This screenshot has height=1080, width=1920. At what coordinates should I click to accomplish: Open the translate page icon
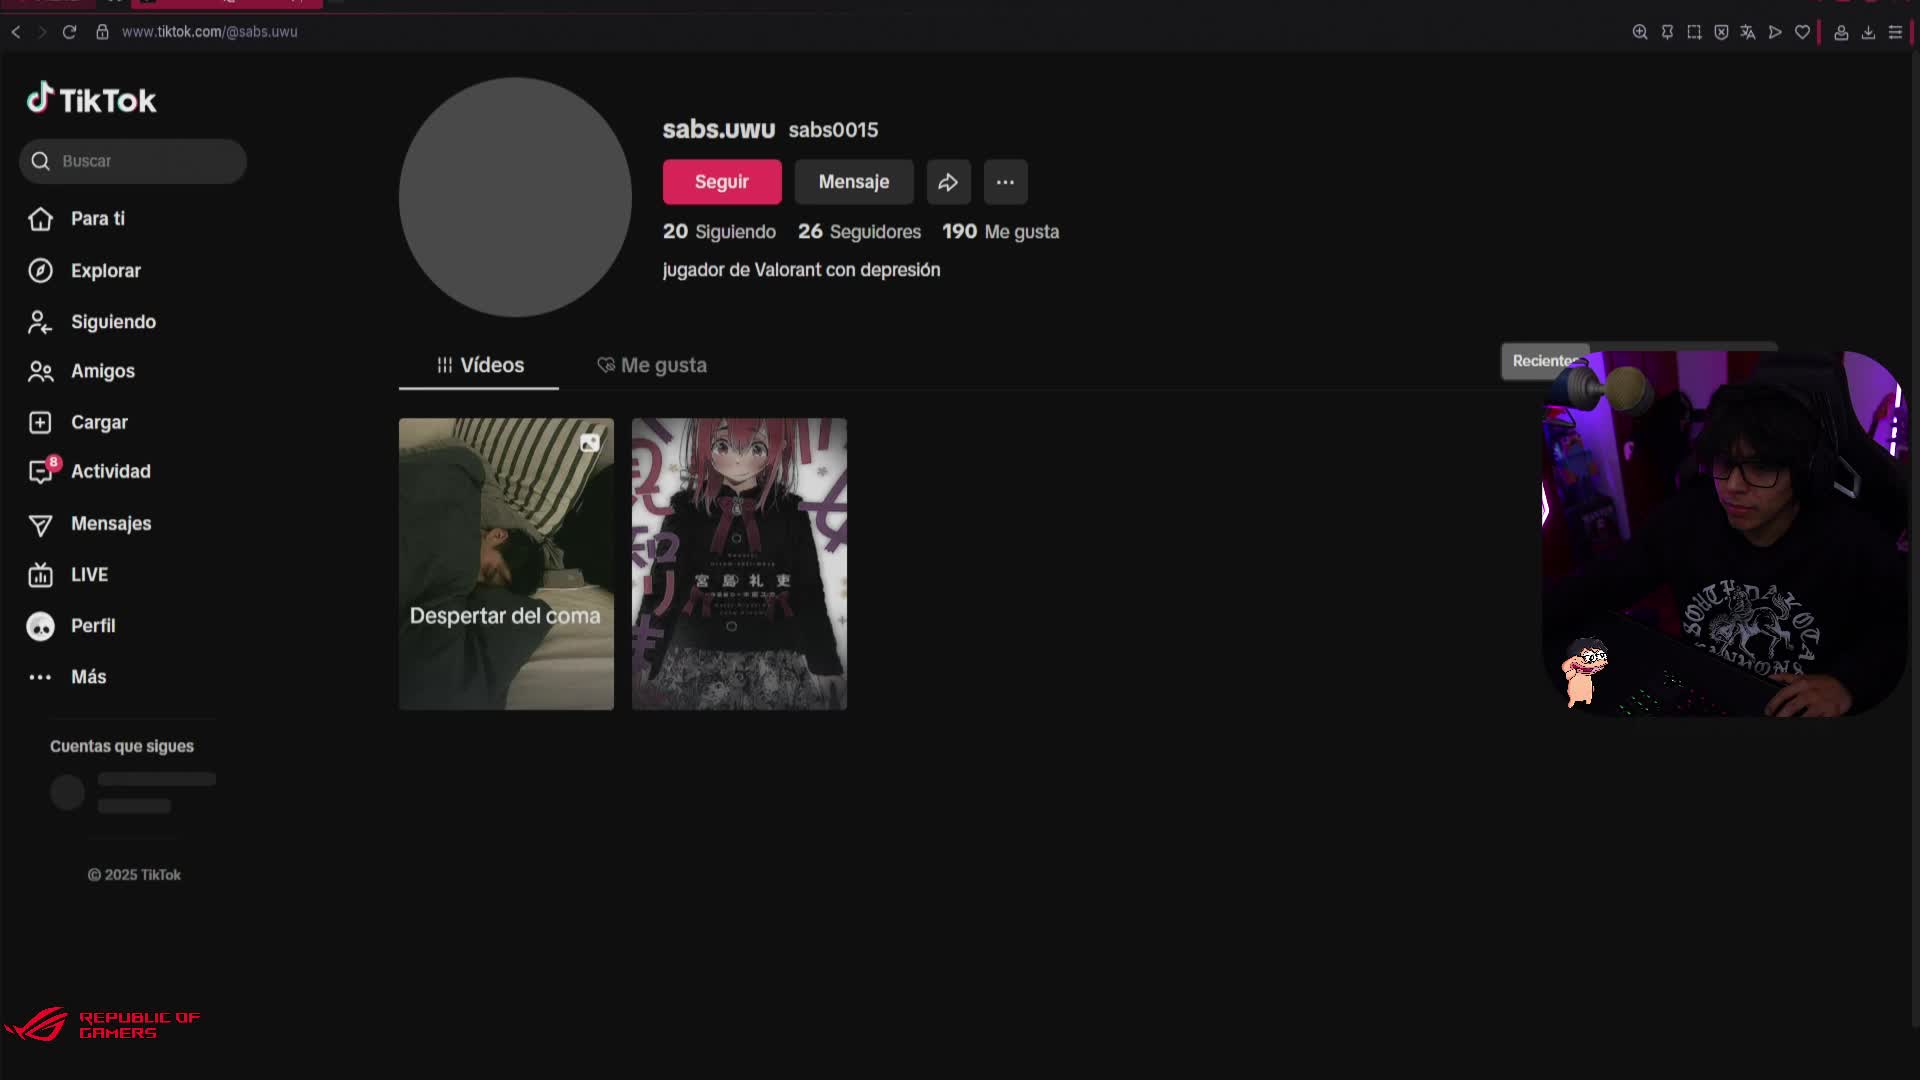click(1748, 32)
